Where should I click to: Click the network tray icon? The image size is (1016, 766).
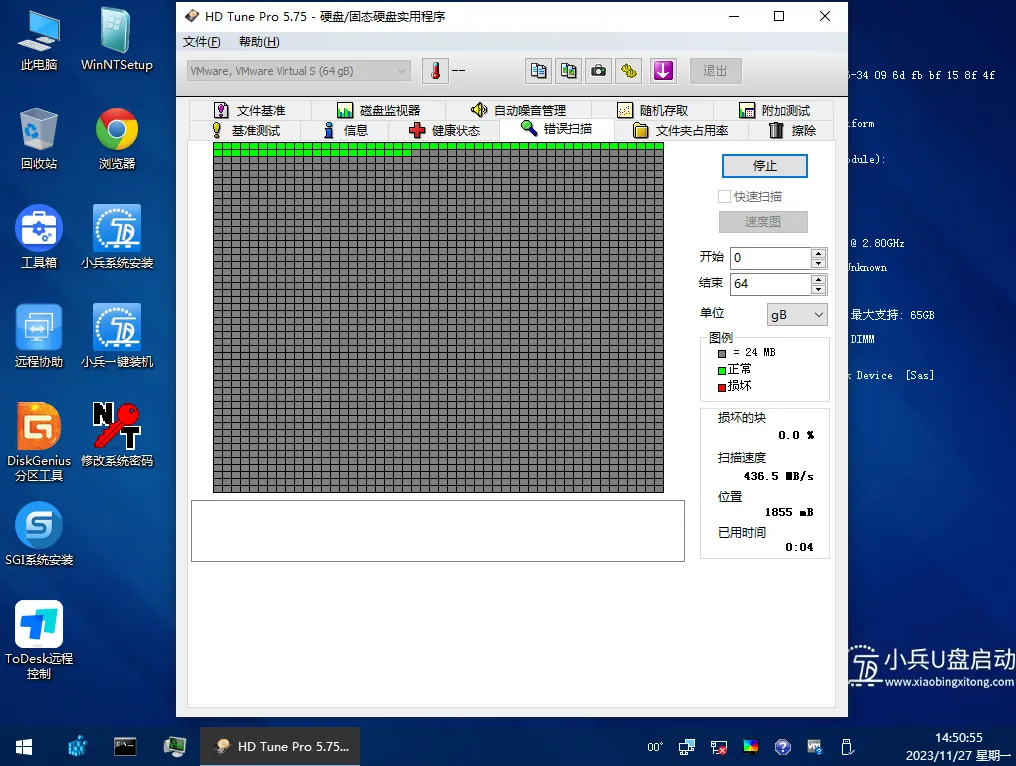(x=687, y=747)
